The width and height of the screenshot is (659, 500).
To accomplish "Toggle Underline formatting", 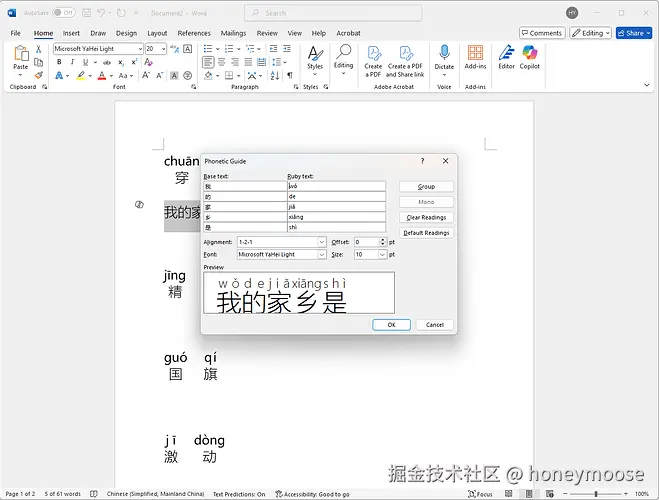I will 85,62.
